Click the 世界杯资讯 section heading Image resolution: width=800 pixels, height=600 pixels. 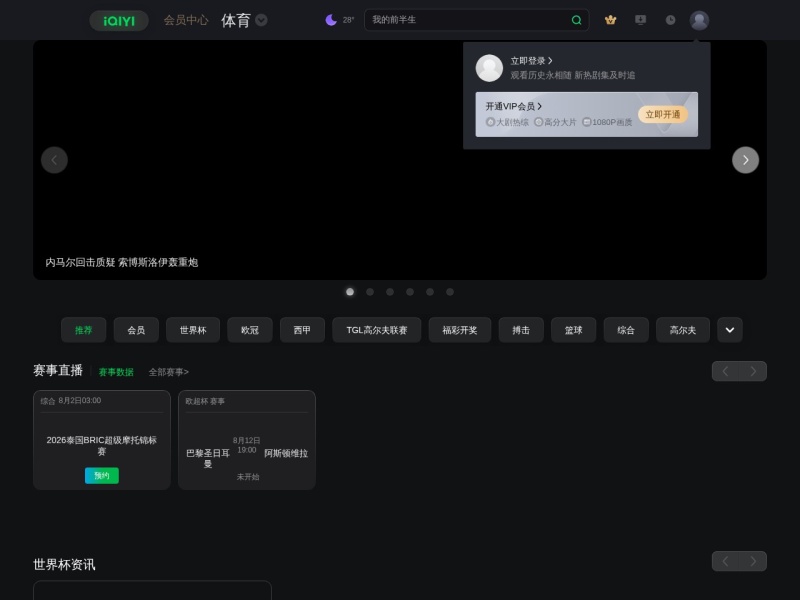click(x=64, y=564)
